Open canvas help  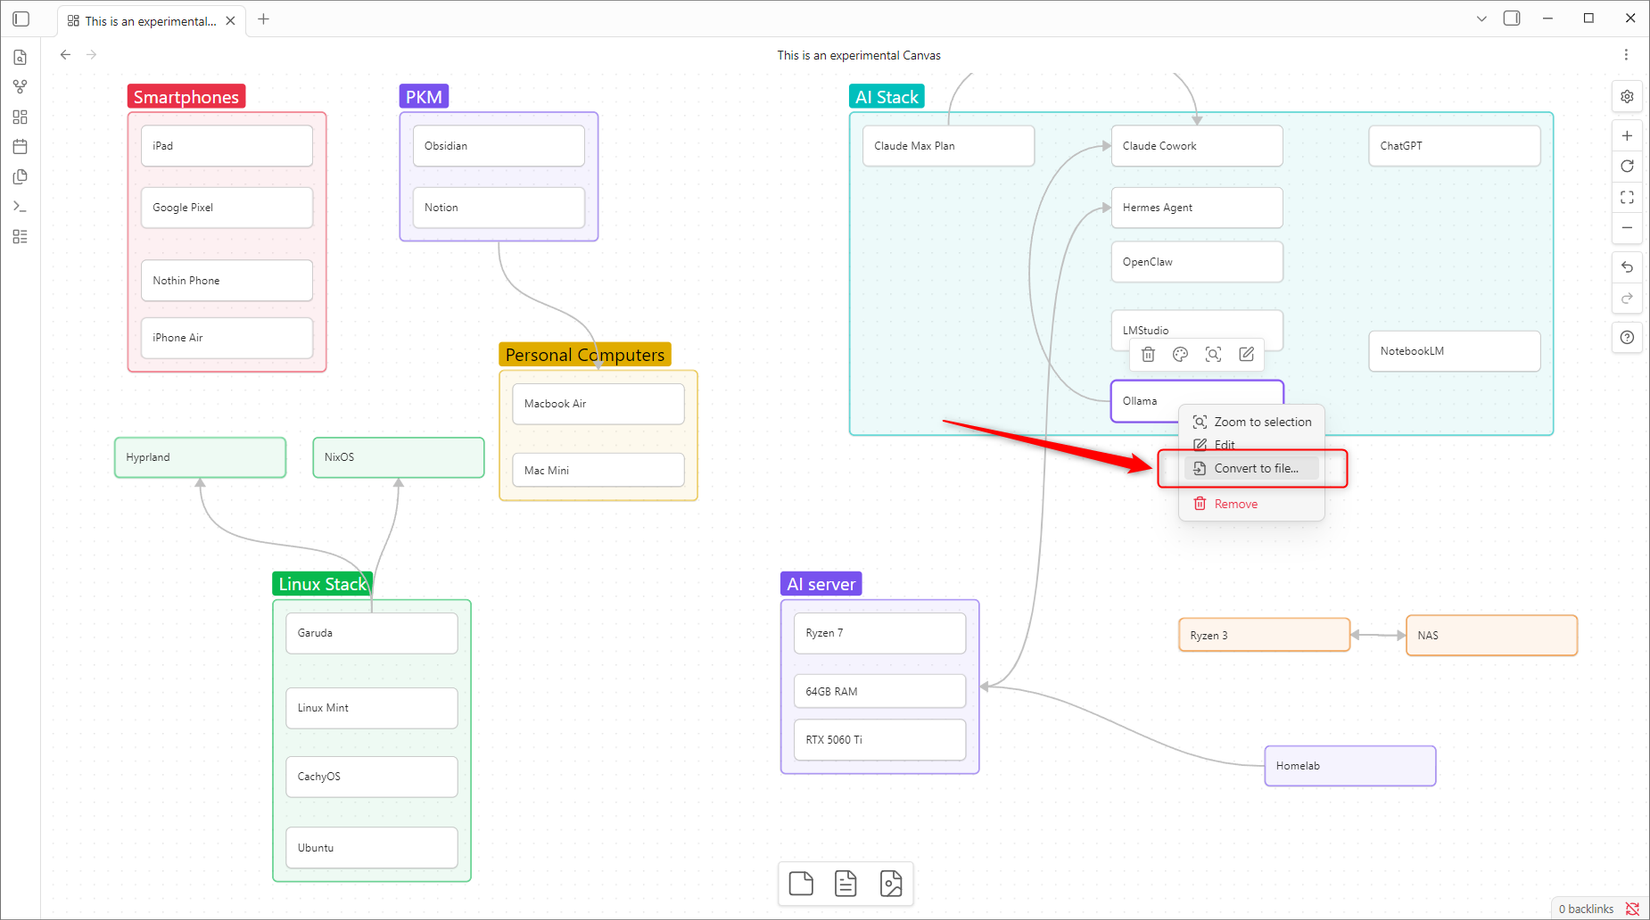pyautogui.click(x=1627, y=337)
